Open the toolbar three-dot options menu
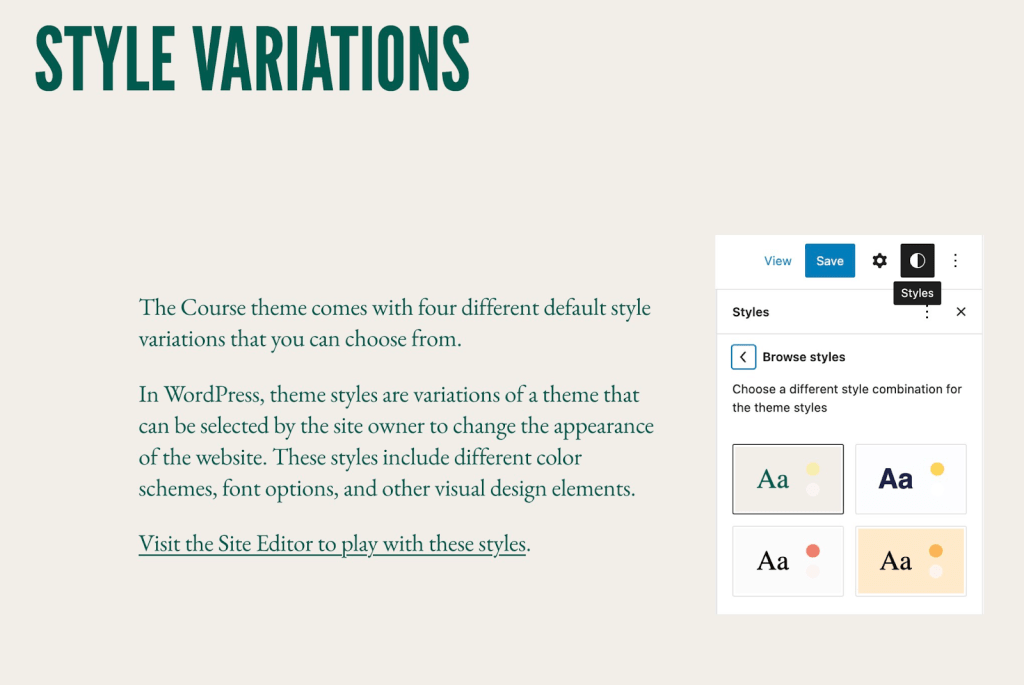Viewport: 1024px width, 685px height. pyautogui.click(x=956, y=260)
